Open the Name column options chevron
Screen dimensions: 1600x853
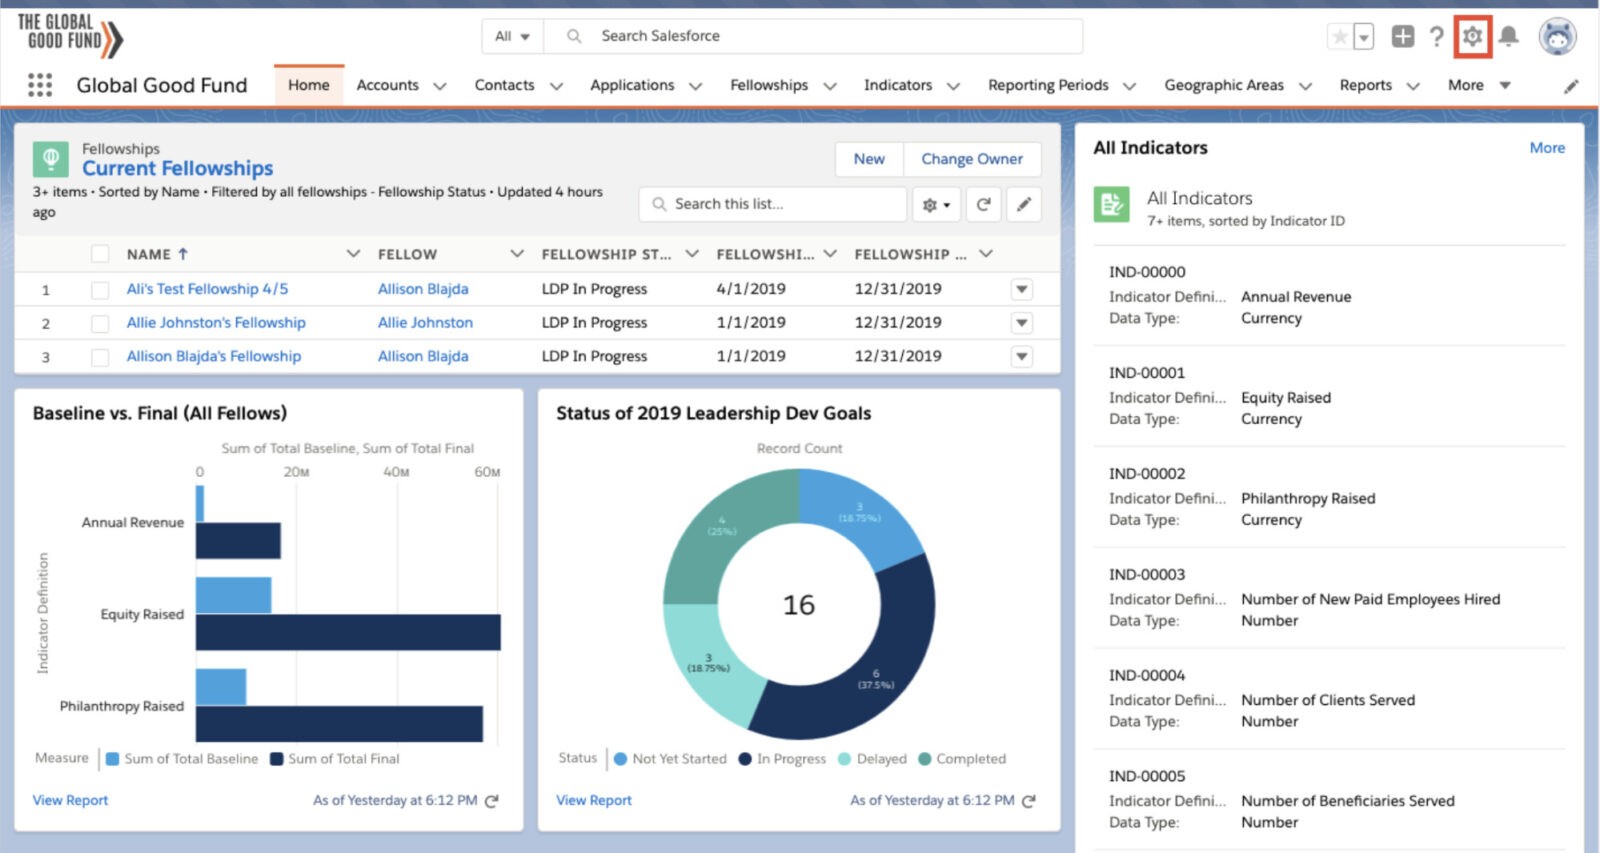pyautogui.click(x=353, y=254)
